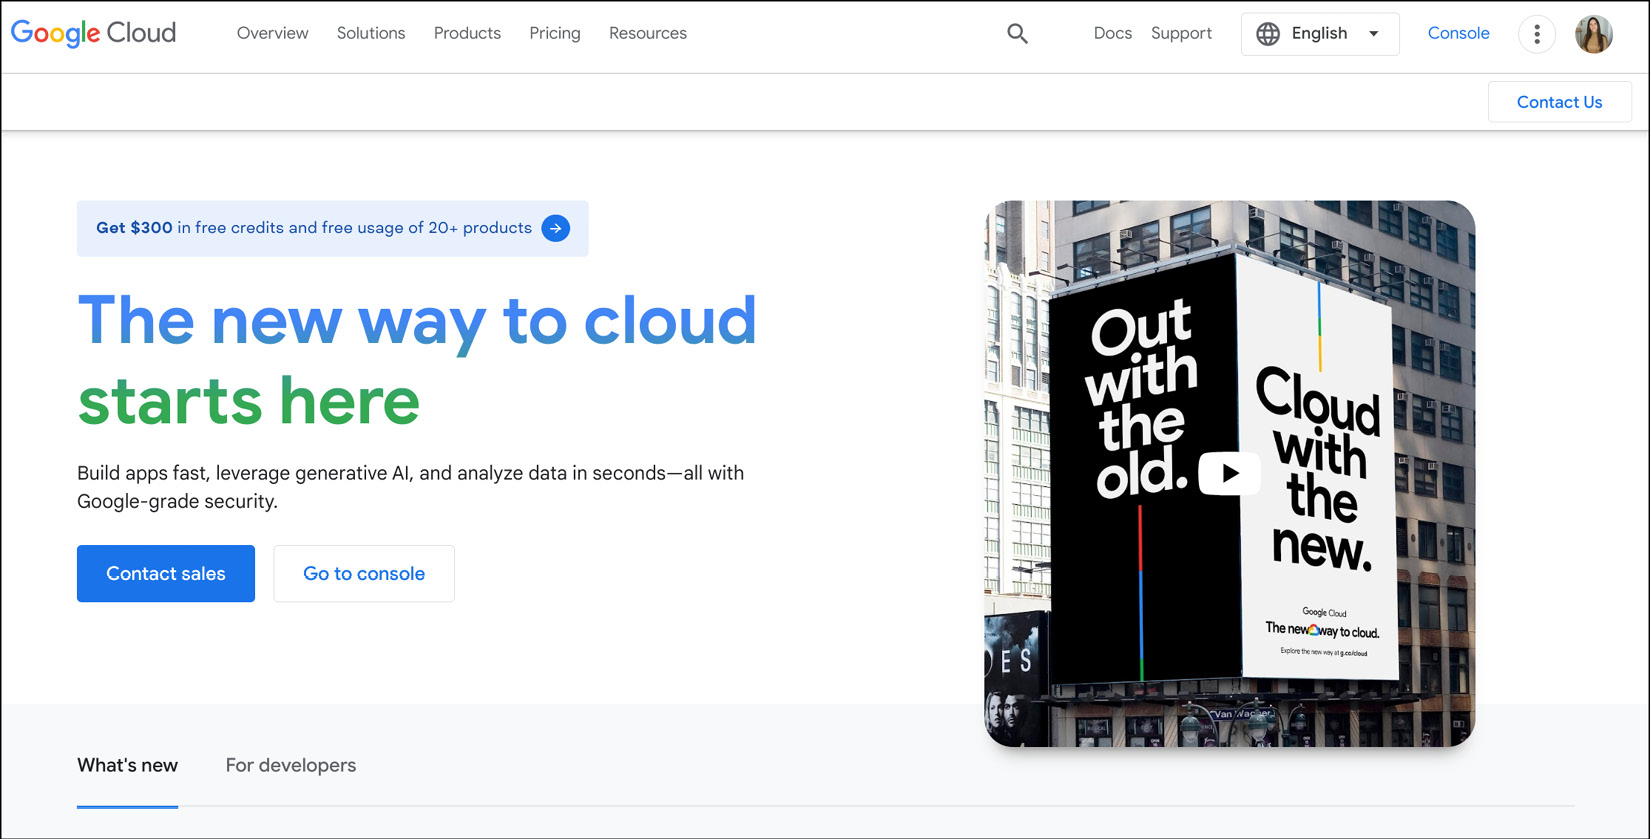Play the billboard video
The image size is (1650, 839).
pyautogui.click(x=1229, y=473)
